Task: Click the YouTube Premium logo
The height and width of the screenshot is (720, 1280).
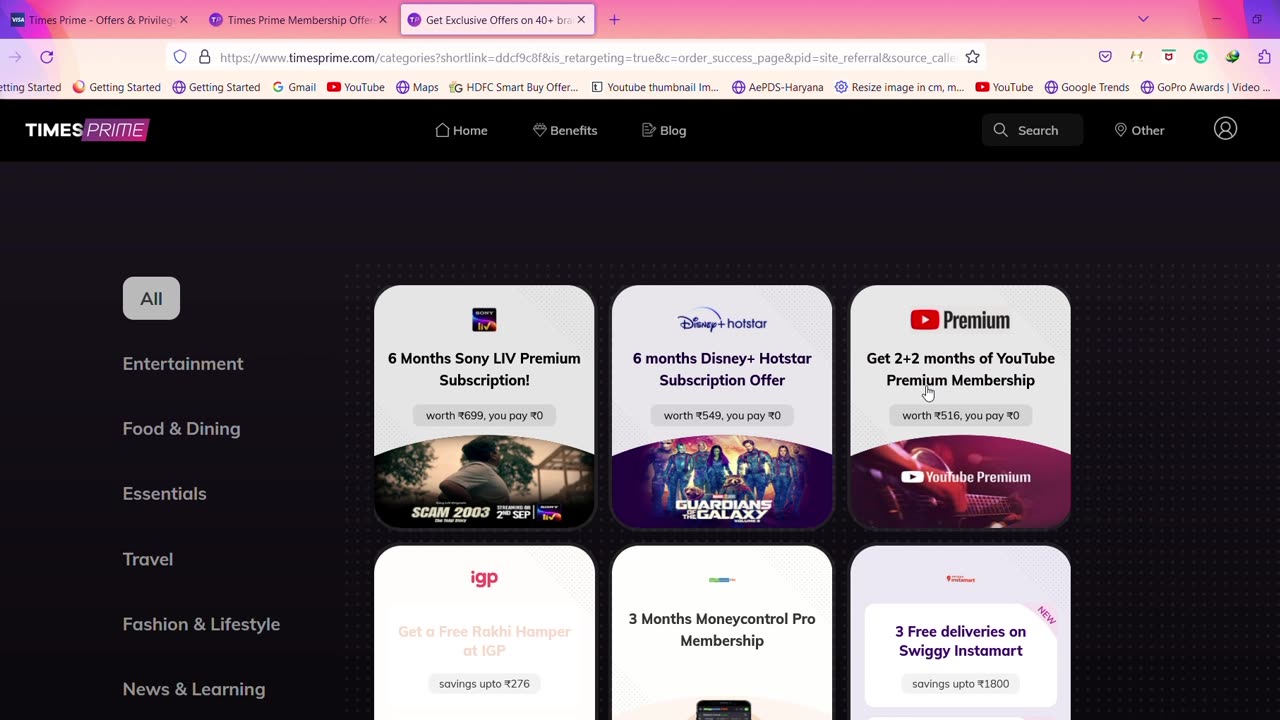Action: [x=960, y=320]
